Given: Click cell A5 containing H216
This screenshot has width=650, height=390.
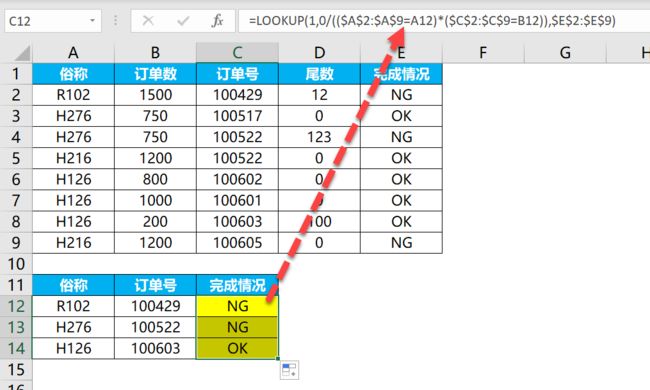Looking at the screenshot, I should click(73, 158).
